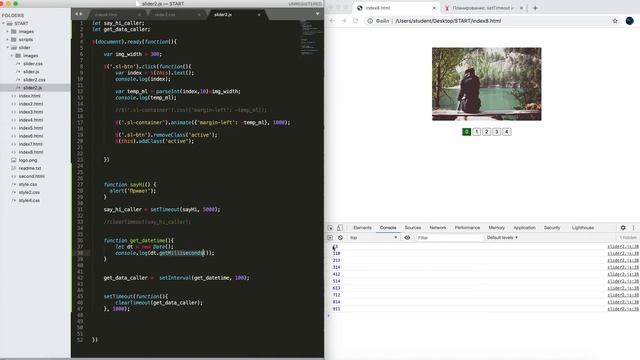Click slide button 4
This screenshot has width=640, height=360.
pos(507,132)
